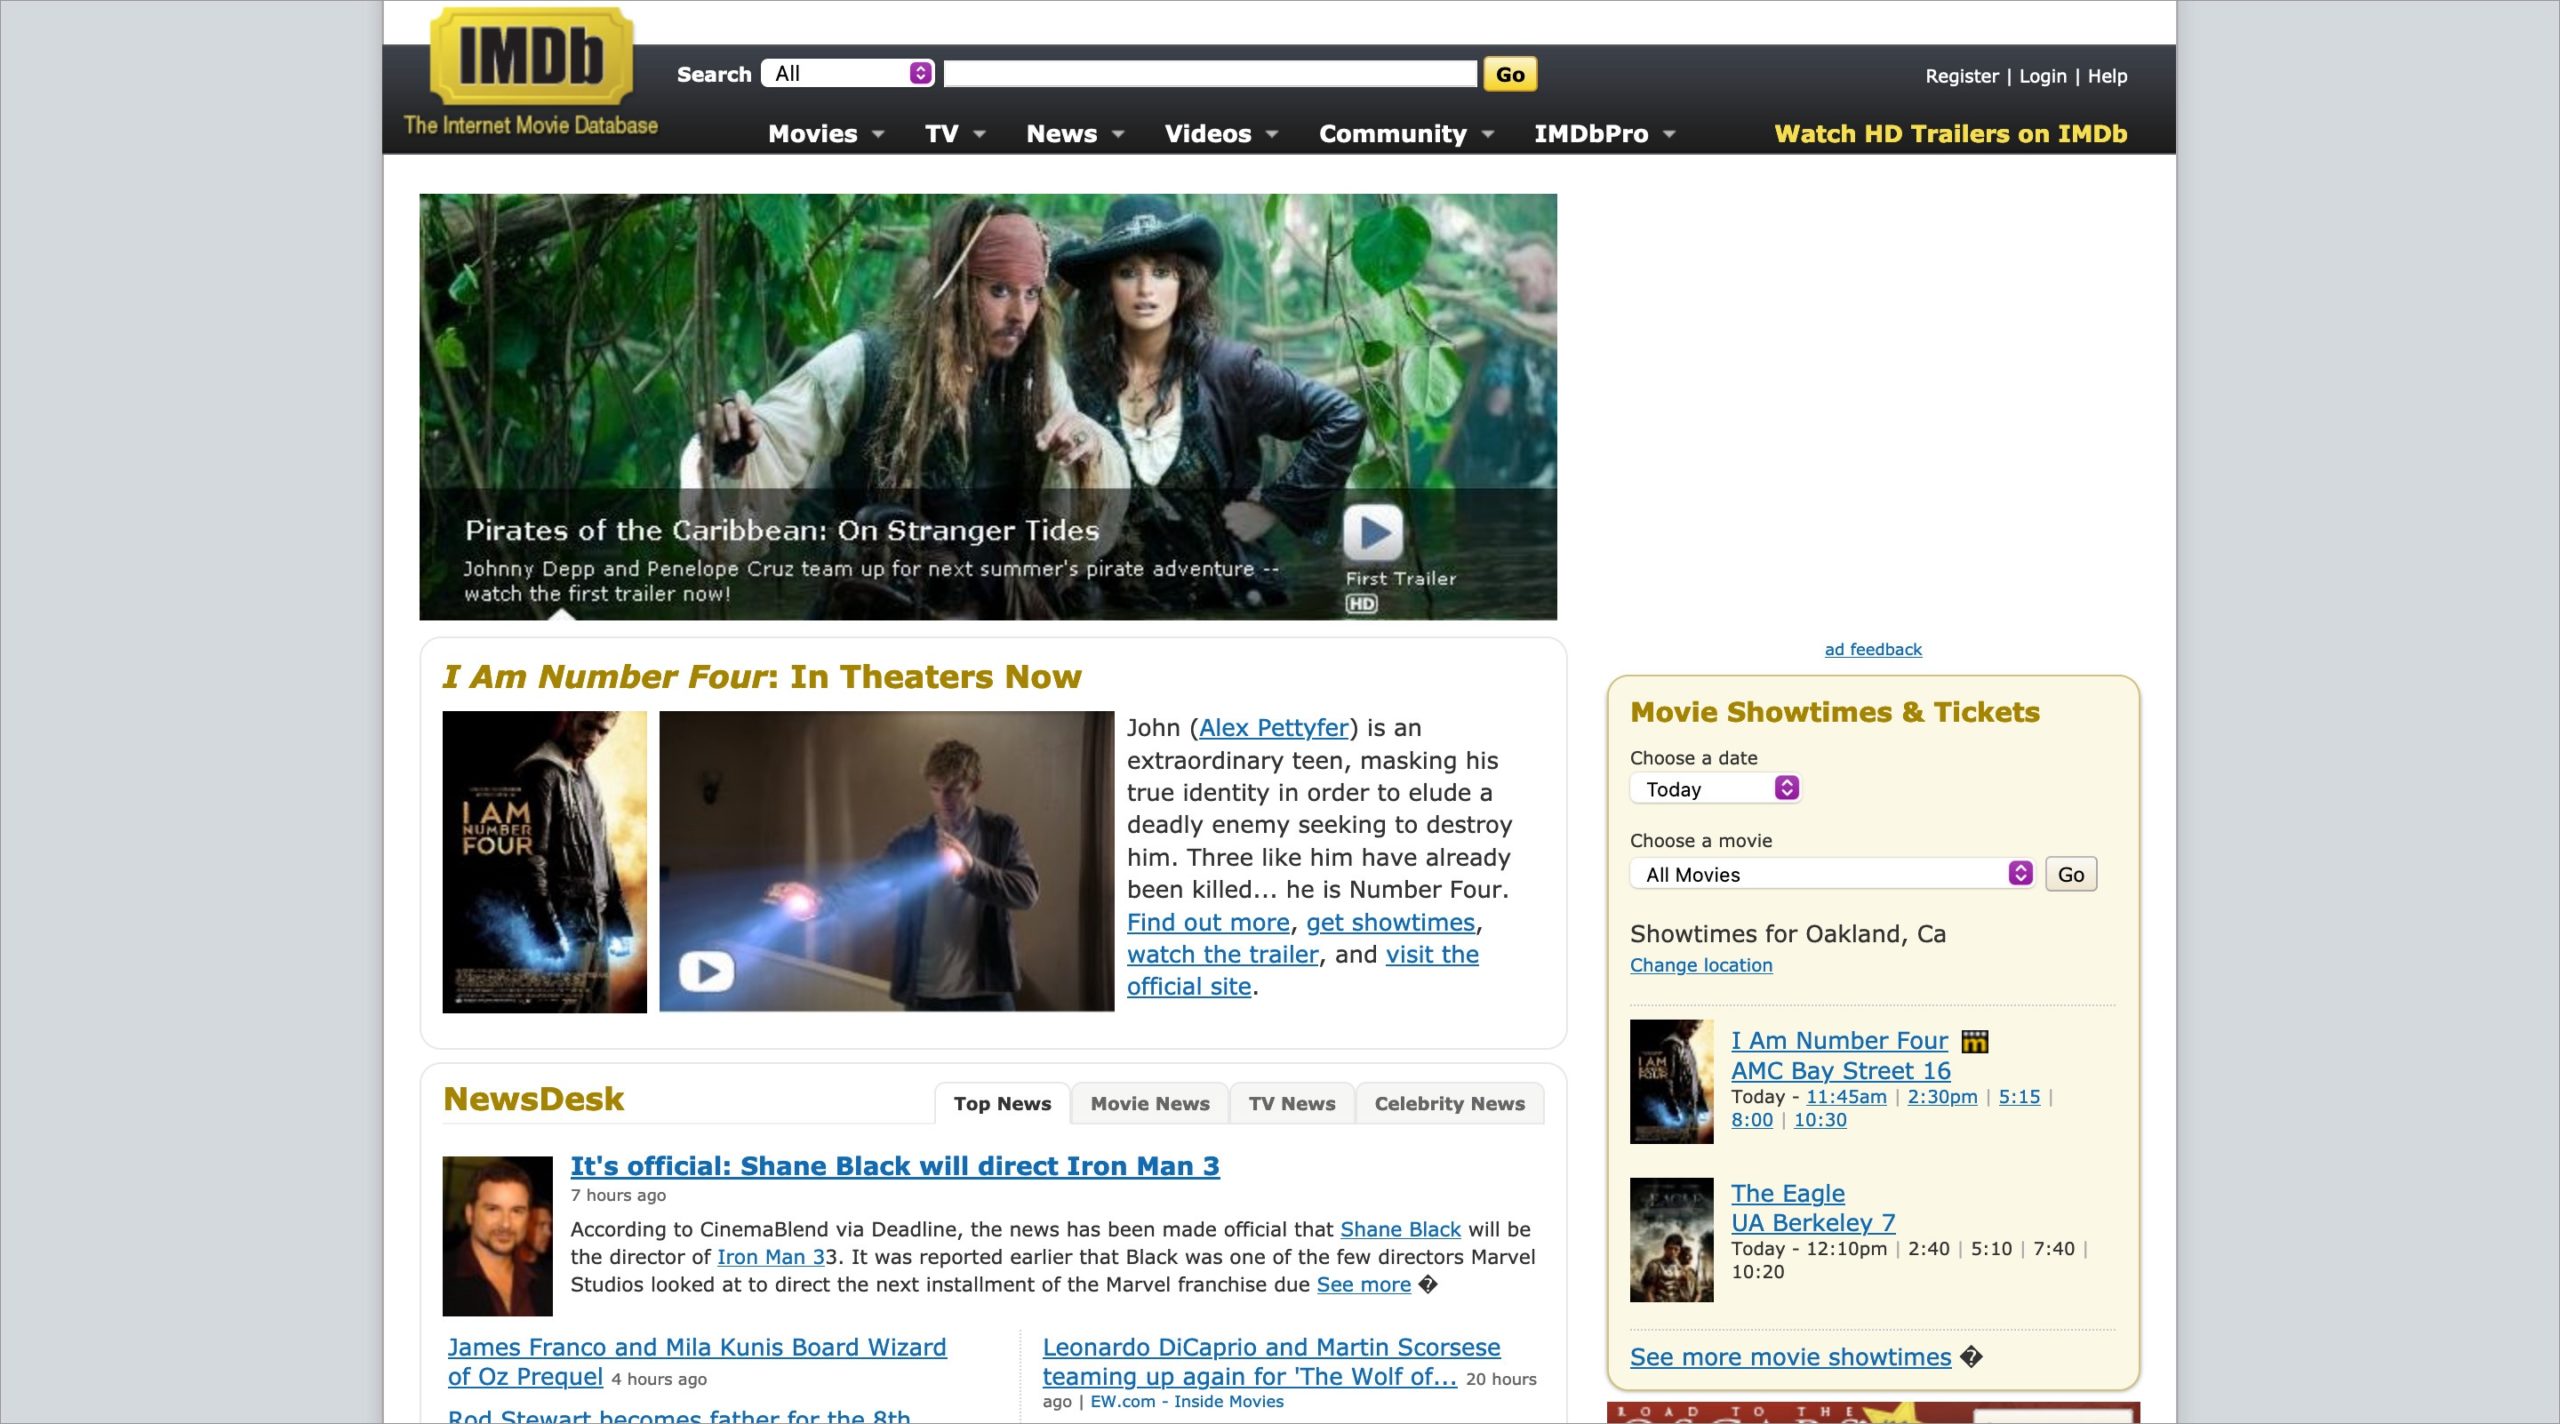
Task: Click Change location link
Action: (x=1700, y=965)
